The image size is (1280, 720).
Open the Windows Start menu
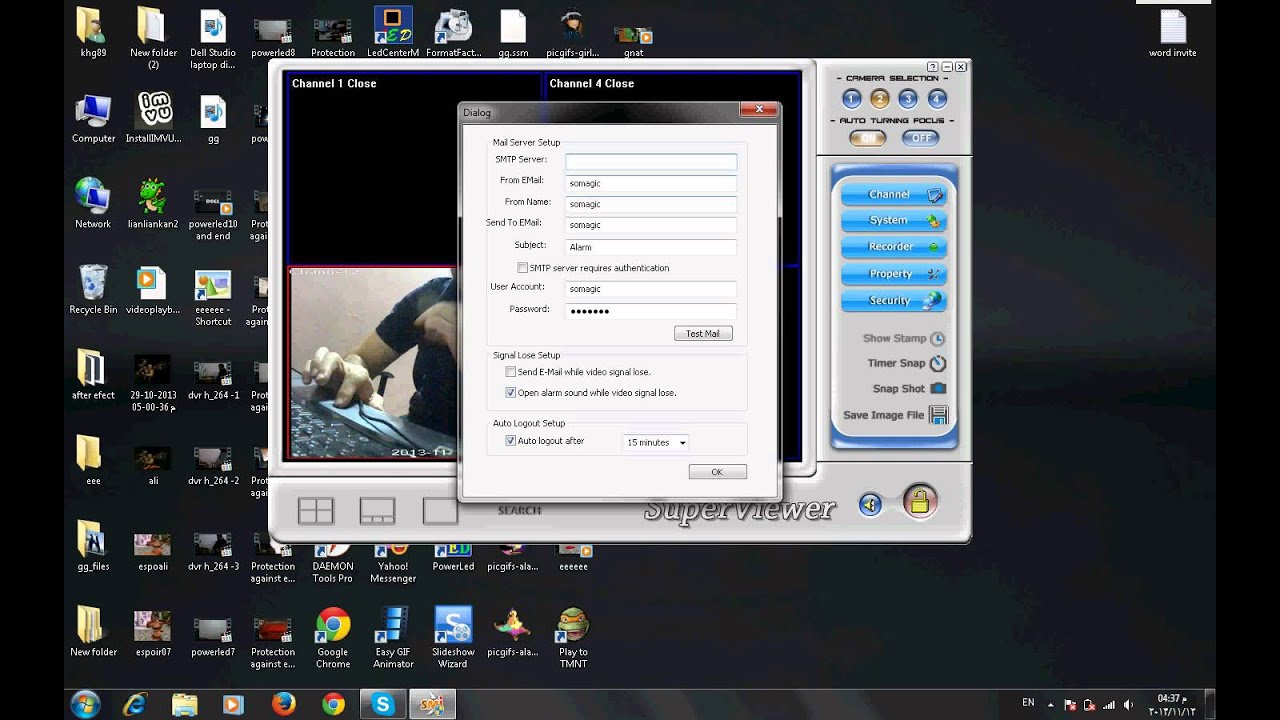coord(84,704)
